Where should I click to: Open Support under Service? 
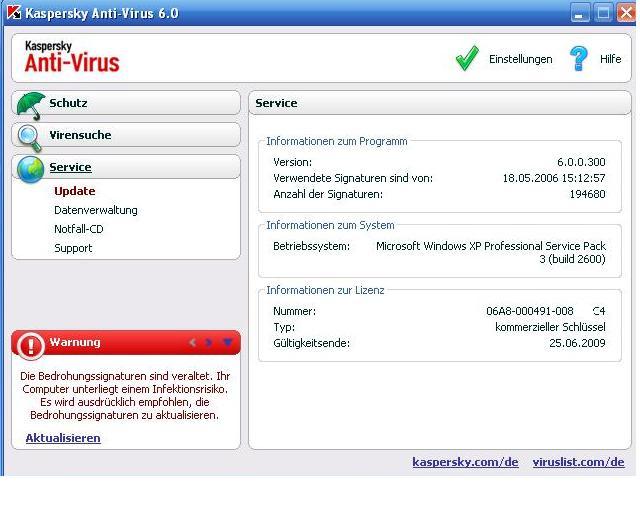[x=73, y=248]
